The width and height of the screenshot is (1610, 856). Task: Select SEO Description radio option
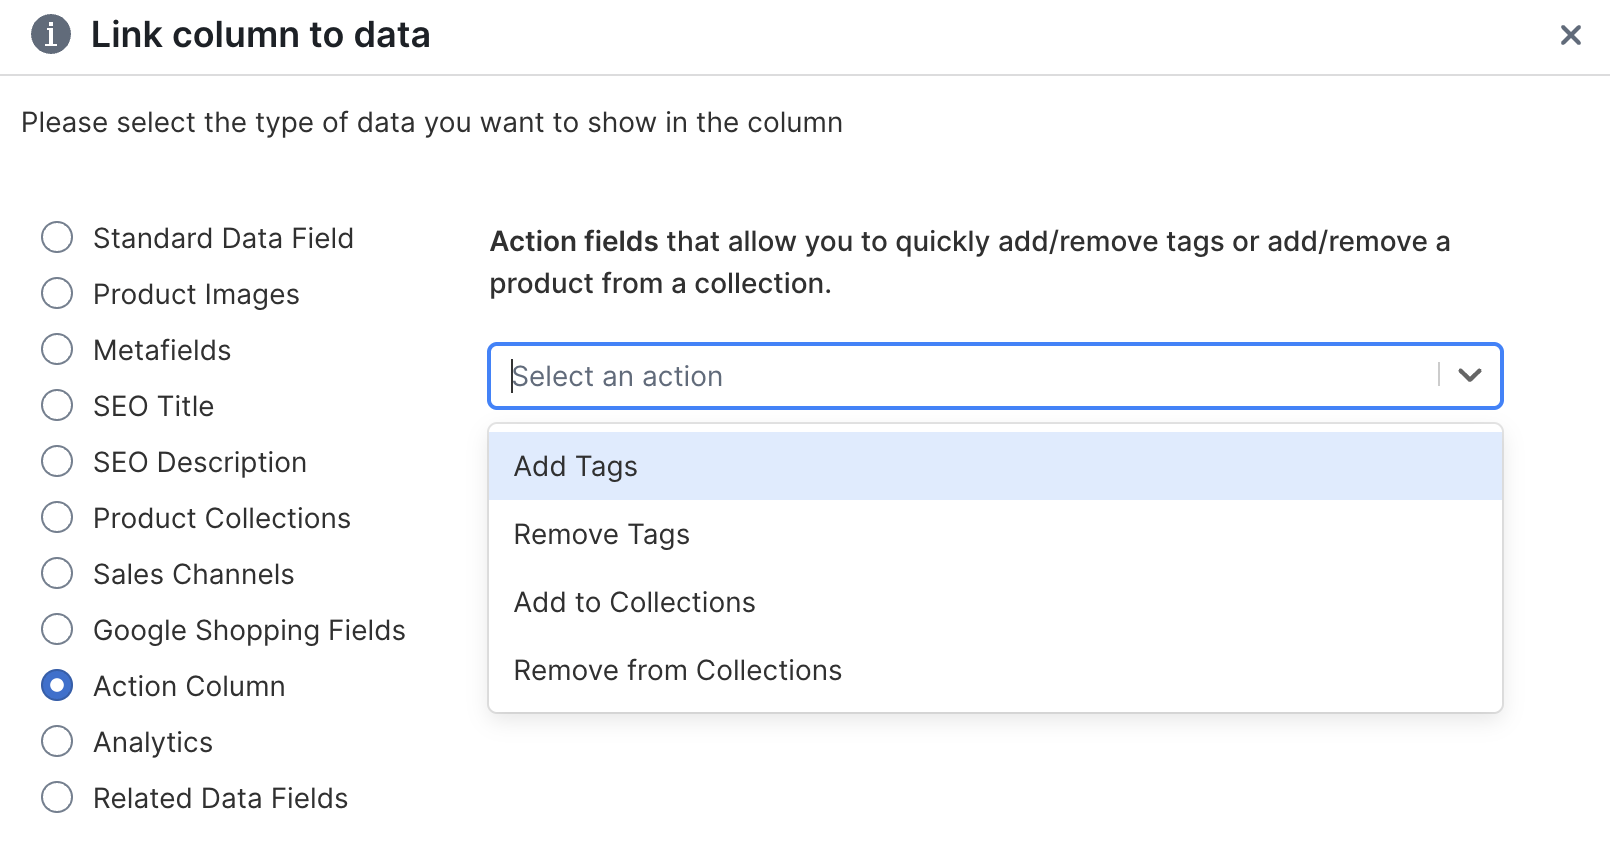coord(57,461)
